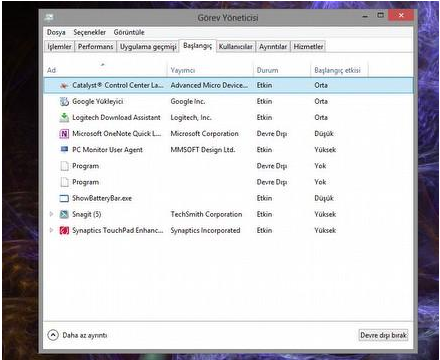440x360 pixels.
Task: Open the Dosya menu
Action: click(x=56, y=32)
